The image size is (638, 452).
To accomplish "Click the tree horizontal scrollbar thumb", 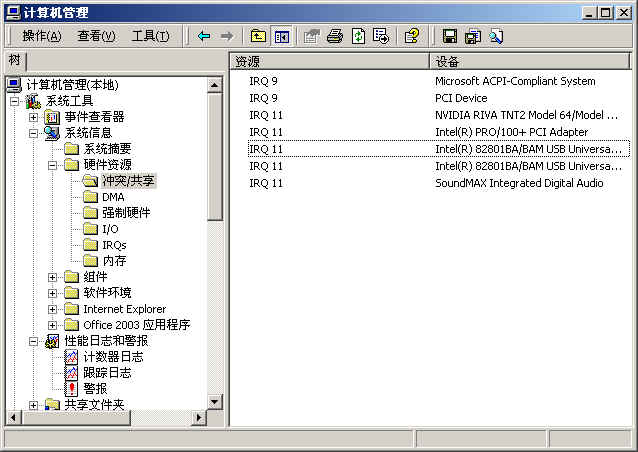I will tap(76, 417).
